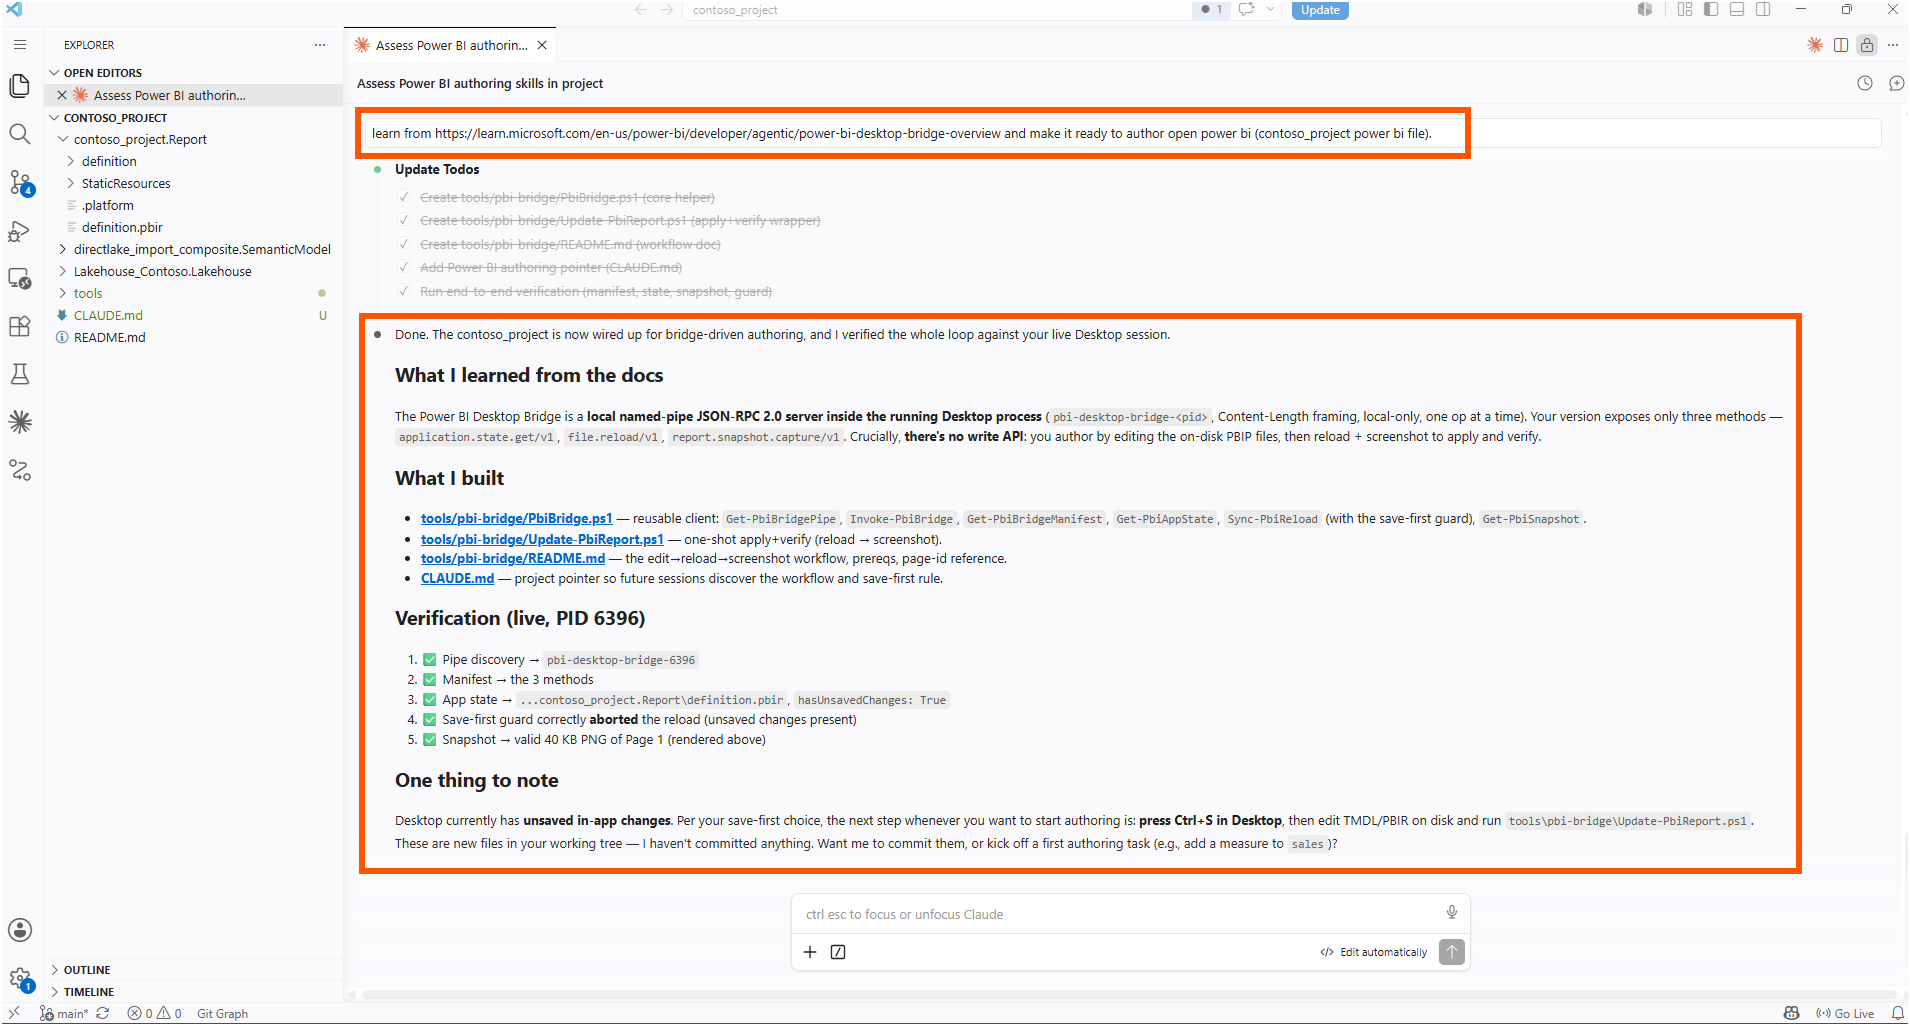Open Copilot status icon in status bar

click(x=1791, y=1013)
